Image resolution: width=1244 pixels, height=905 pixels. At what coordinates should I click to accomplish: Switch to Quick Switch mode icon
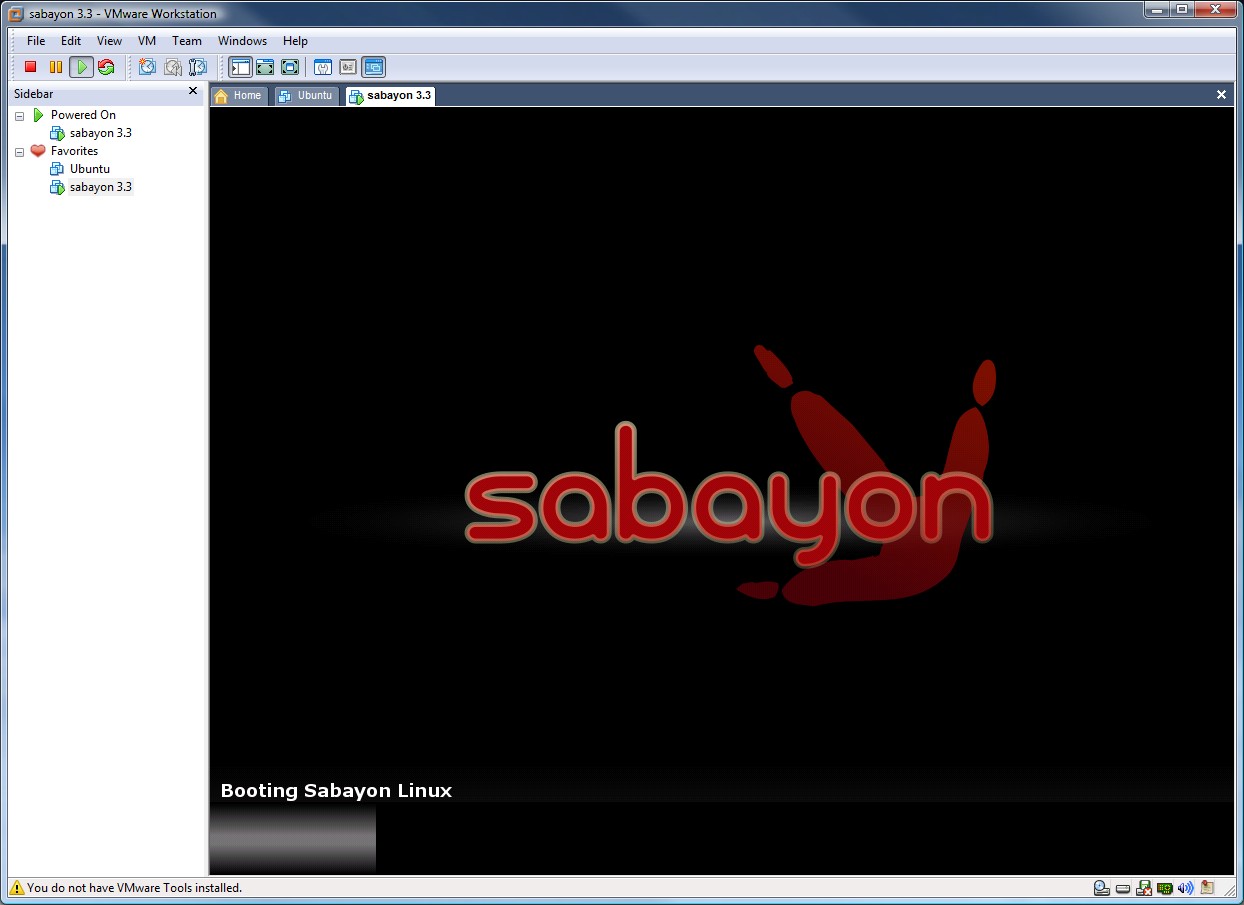point(265,67)
